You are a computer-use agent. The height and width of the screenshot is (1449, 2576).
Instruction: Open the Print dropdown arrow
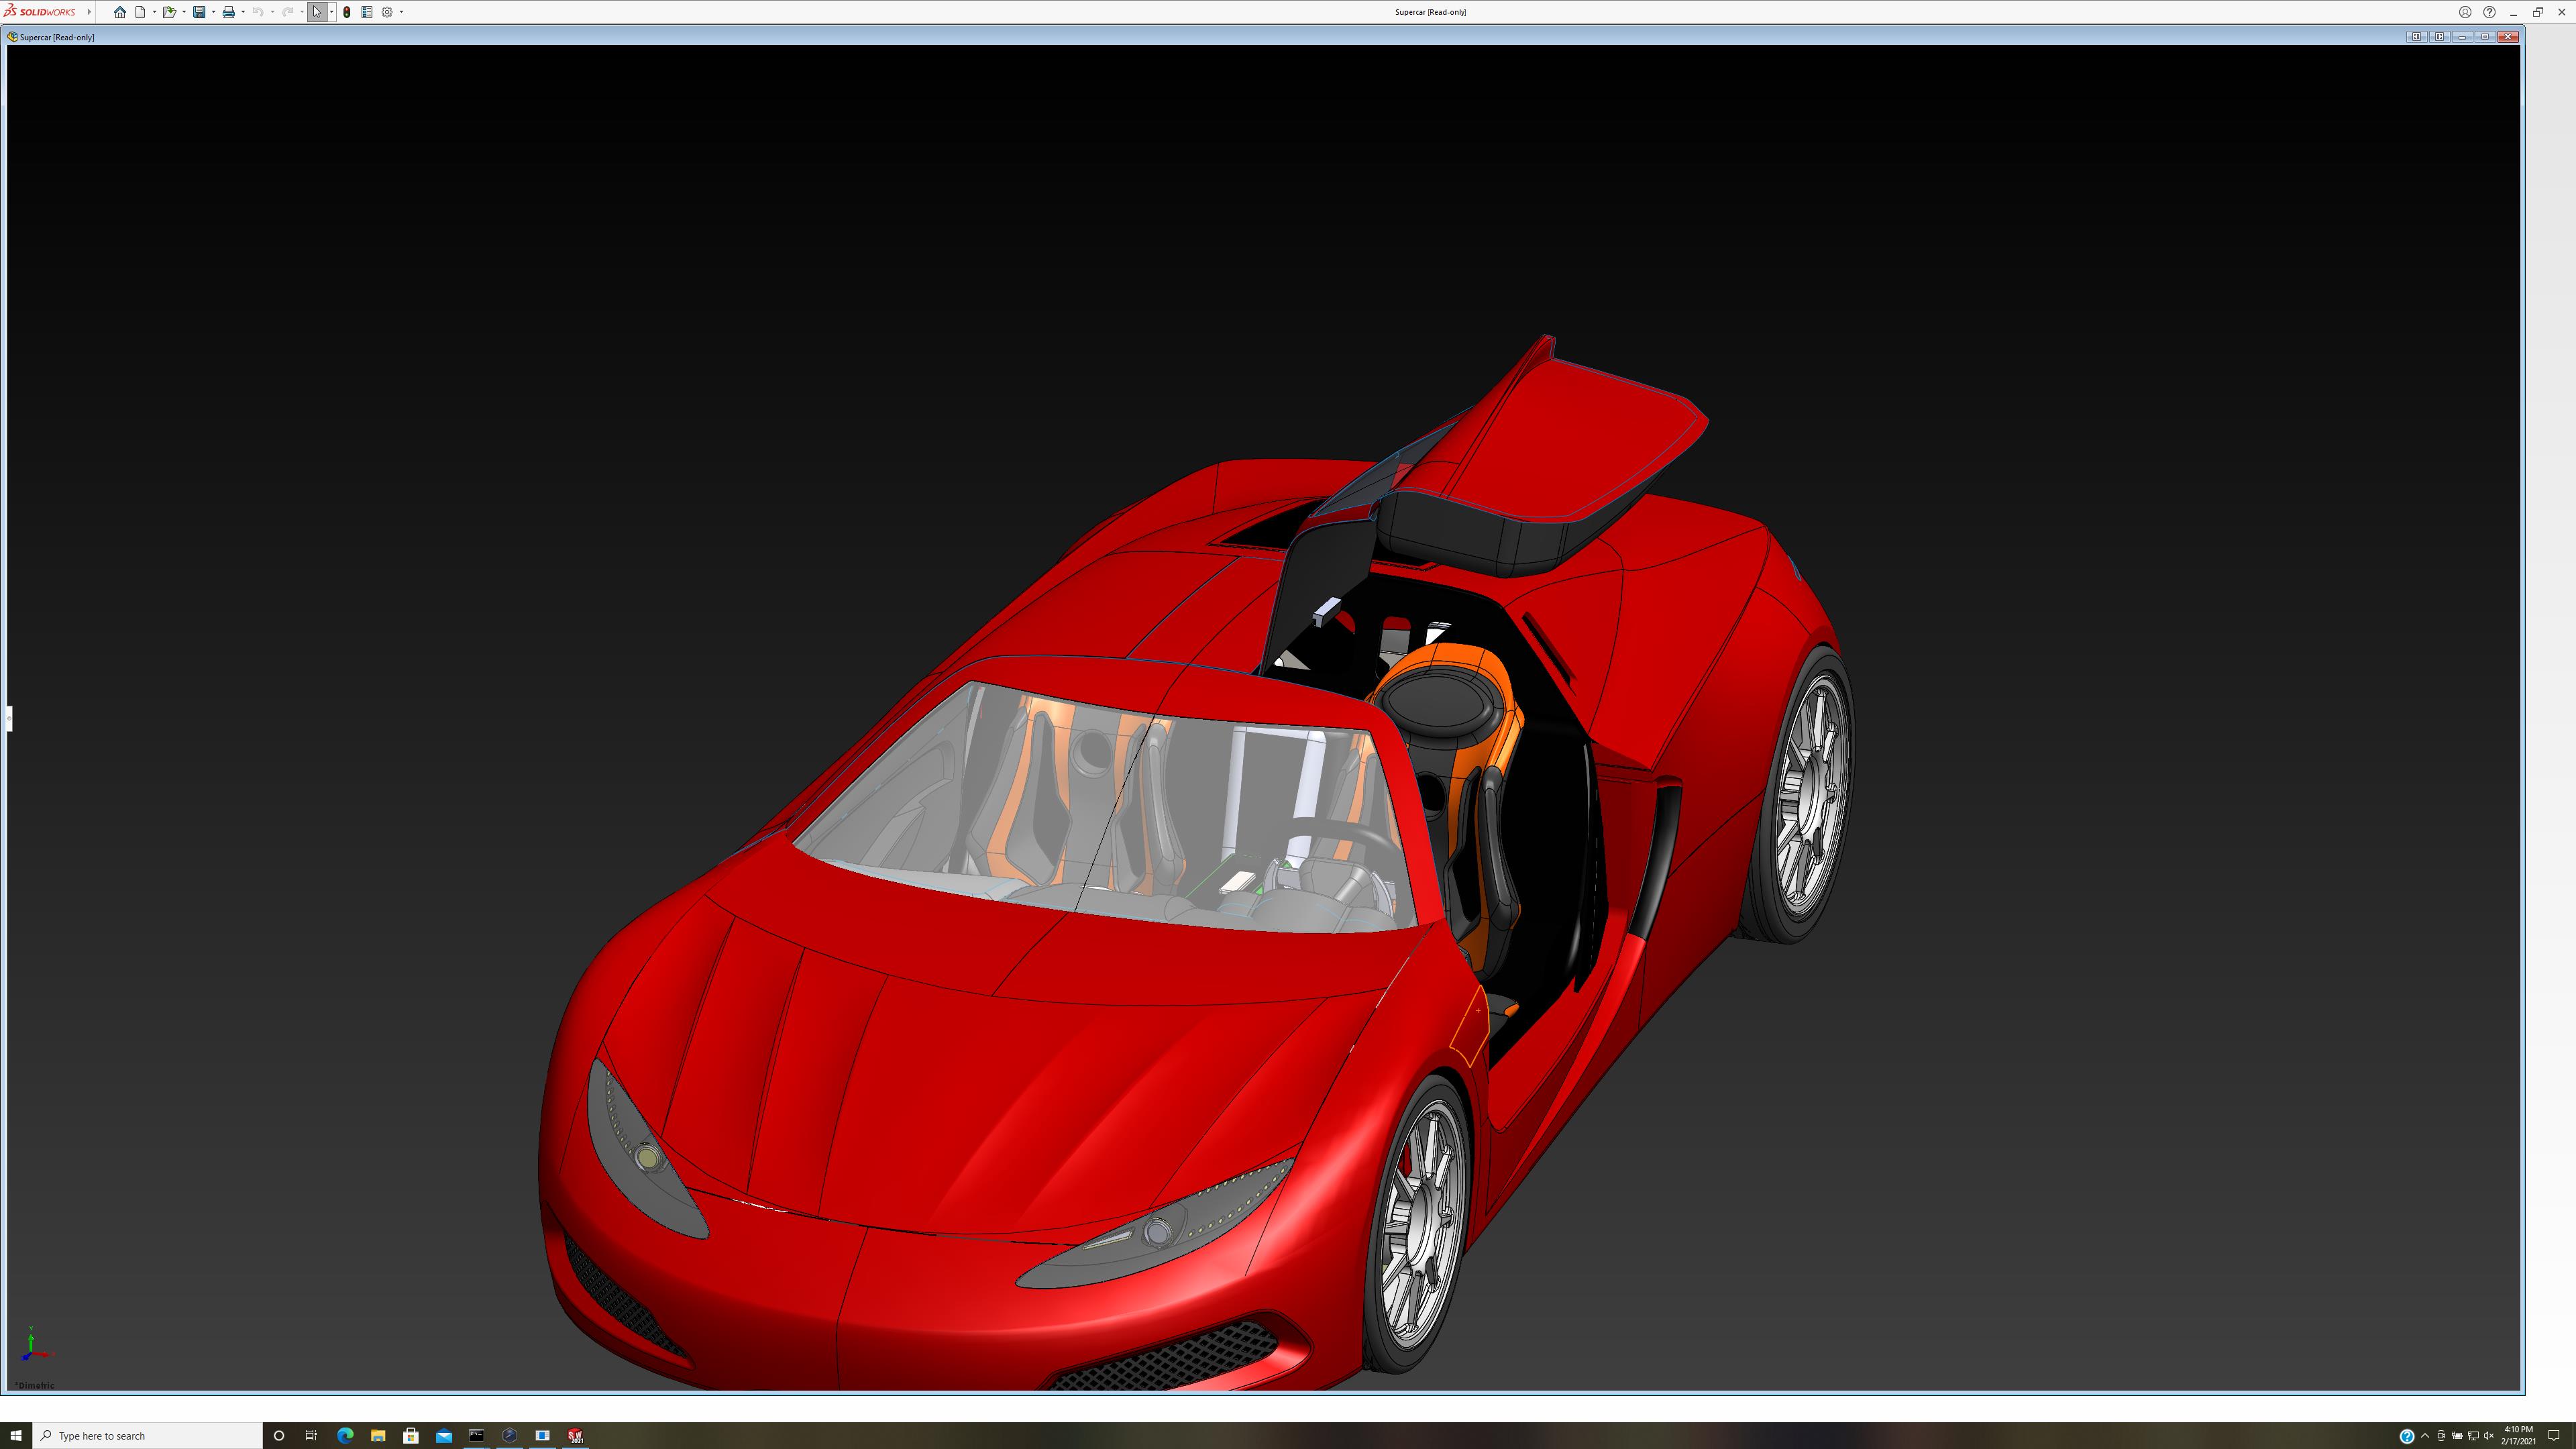pyautogui.click(x=243, y=12)
